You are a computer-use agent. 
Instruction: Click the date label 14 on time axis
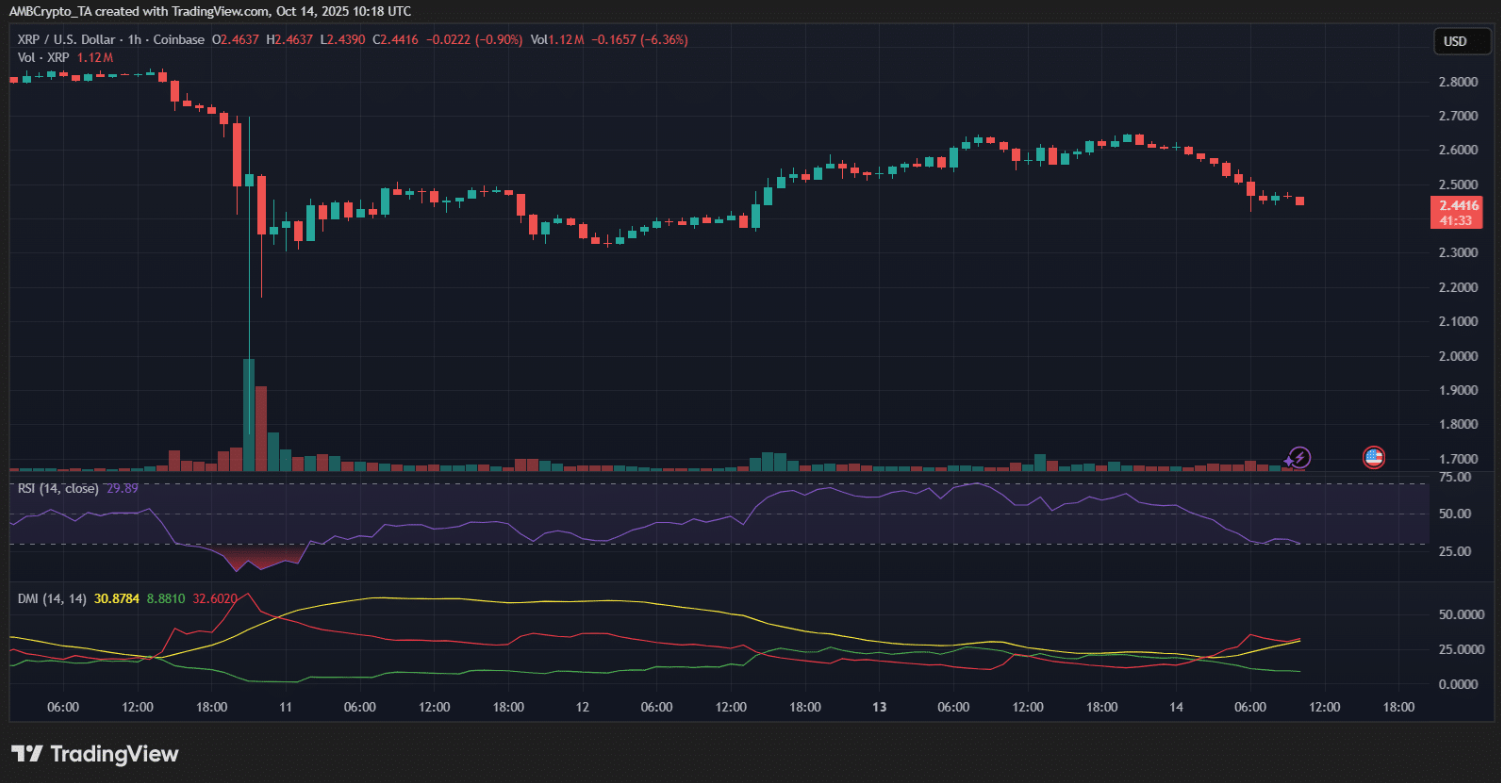click(1176, 707)
